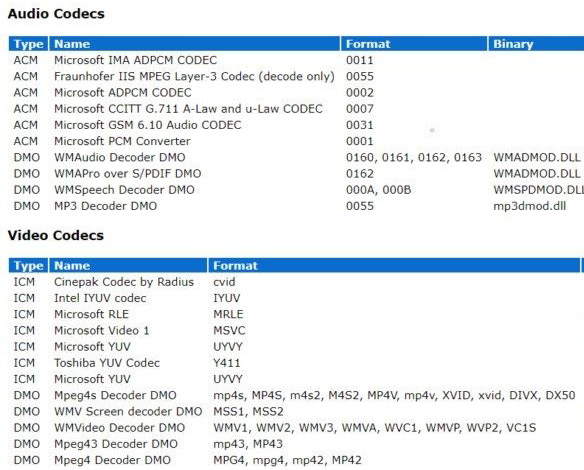This screenshot has width=584, height=470.
Task: Click format value '0011'
Action: [359, 60]
